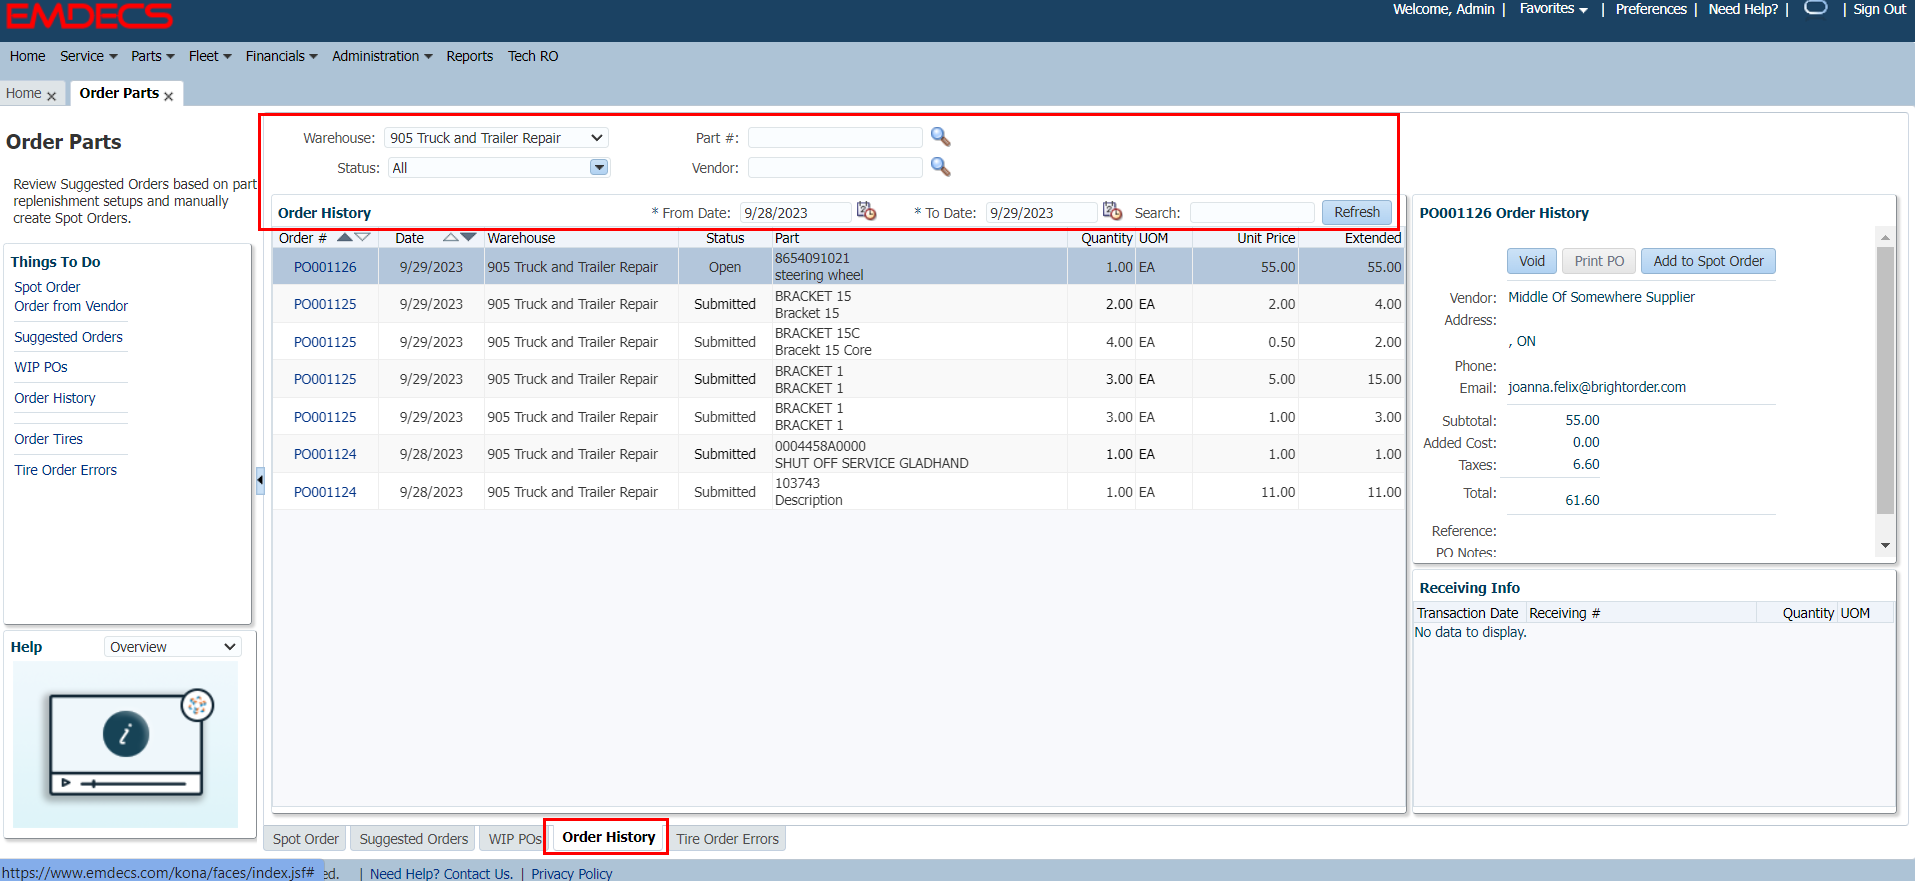The height and width of the screenshot is (881, 1915).
Task: Close the Home tab
Action: click(51, 96)
